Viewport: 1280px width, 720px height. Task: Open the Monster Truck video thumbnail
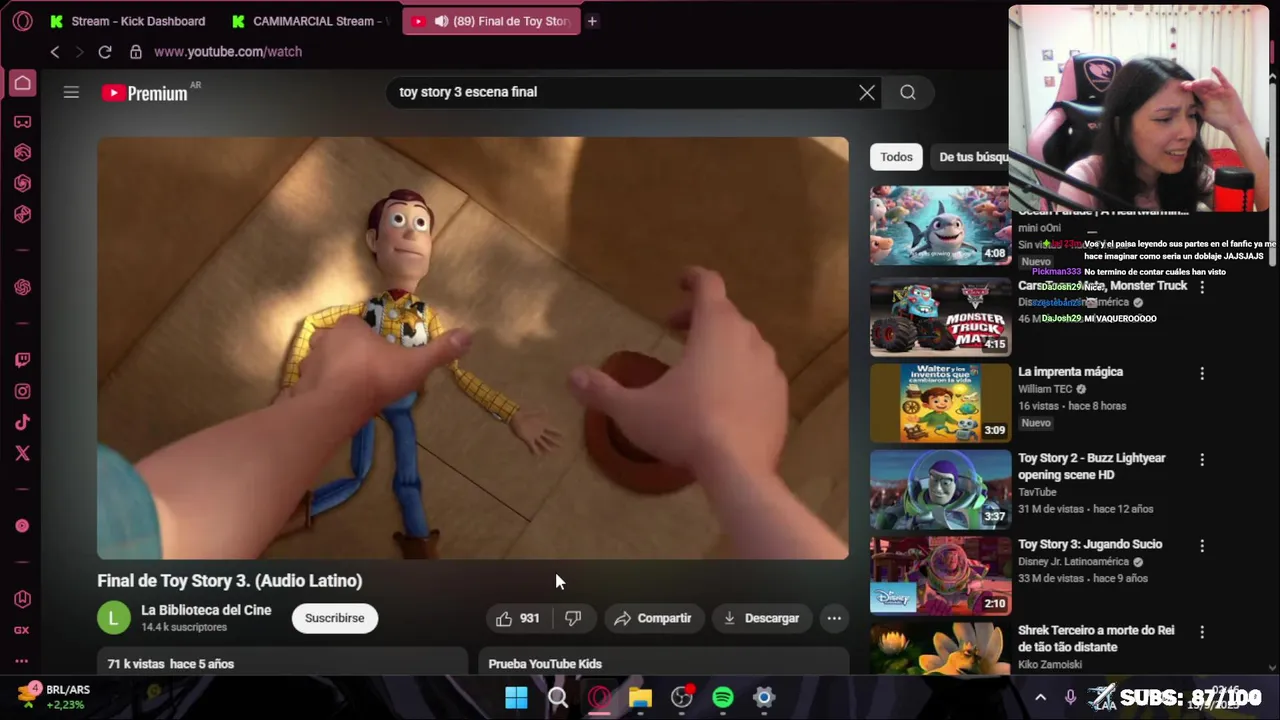point(940,316)
